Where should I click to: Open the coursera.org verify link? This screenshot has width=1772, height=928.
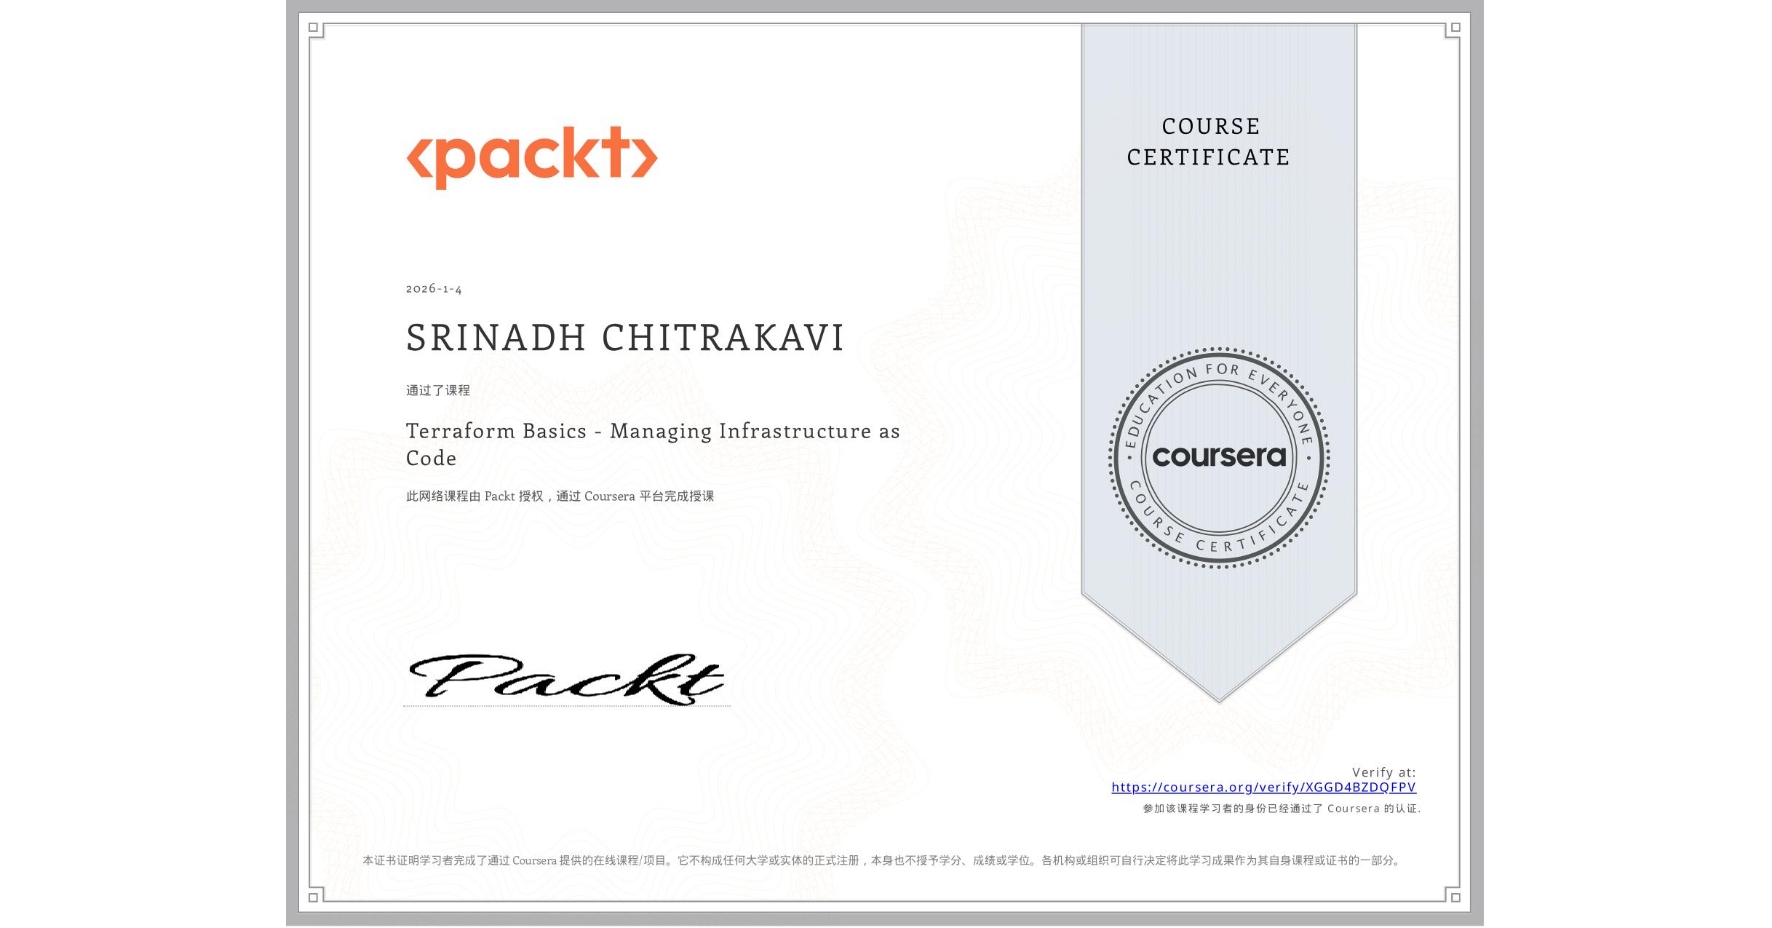coord(1263,787)
